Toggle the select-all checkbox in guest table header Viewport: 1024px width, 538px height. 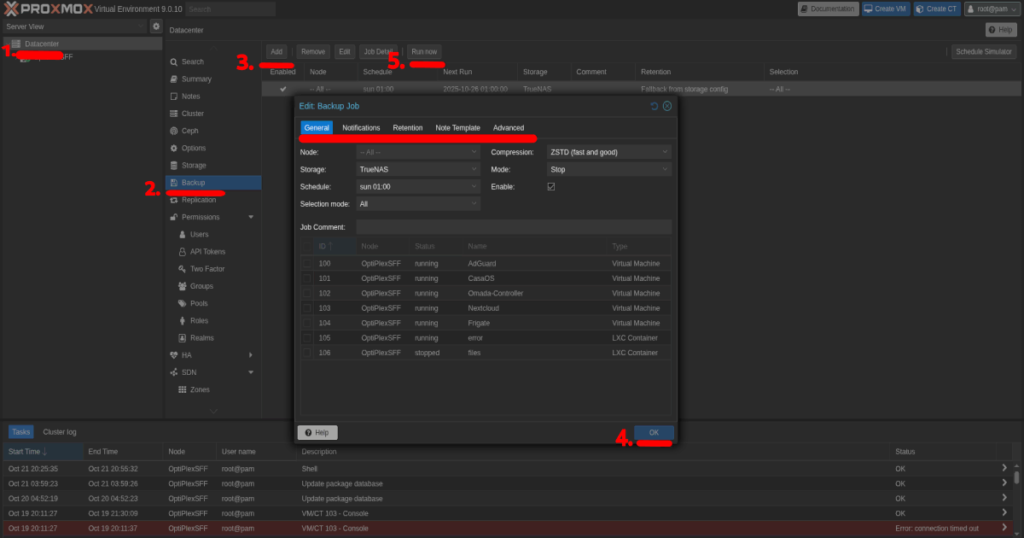tap(307, 246)
